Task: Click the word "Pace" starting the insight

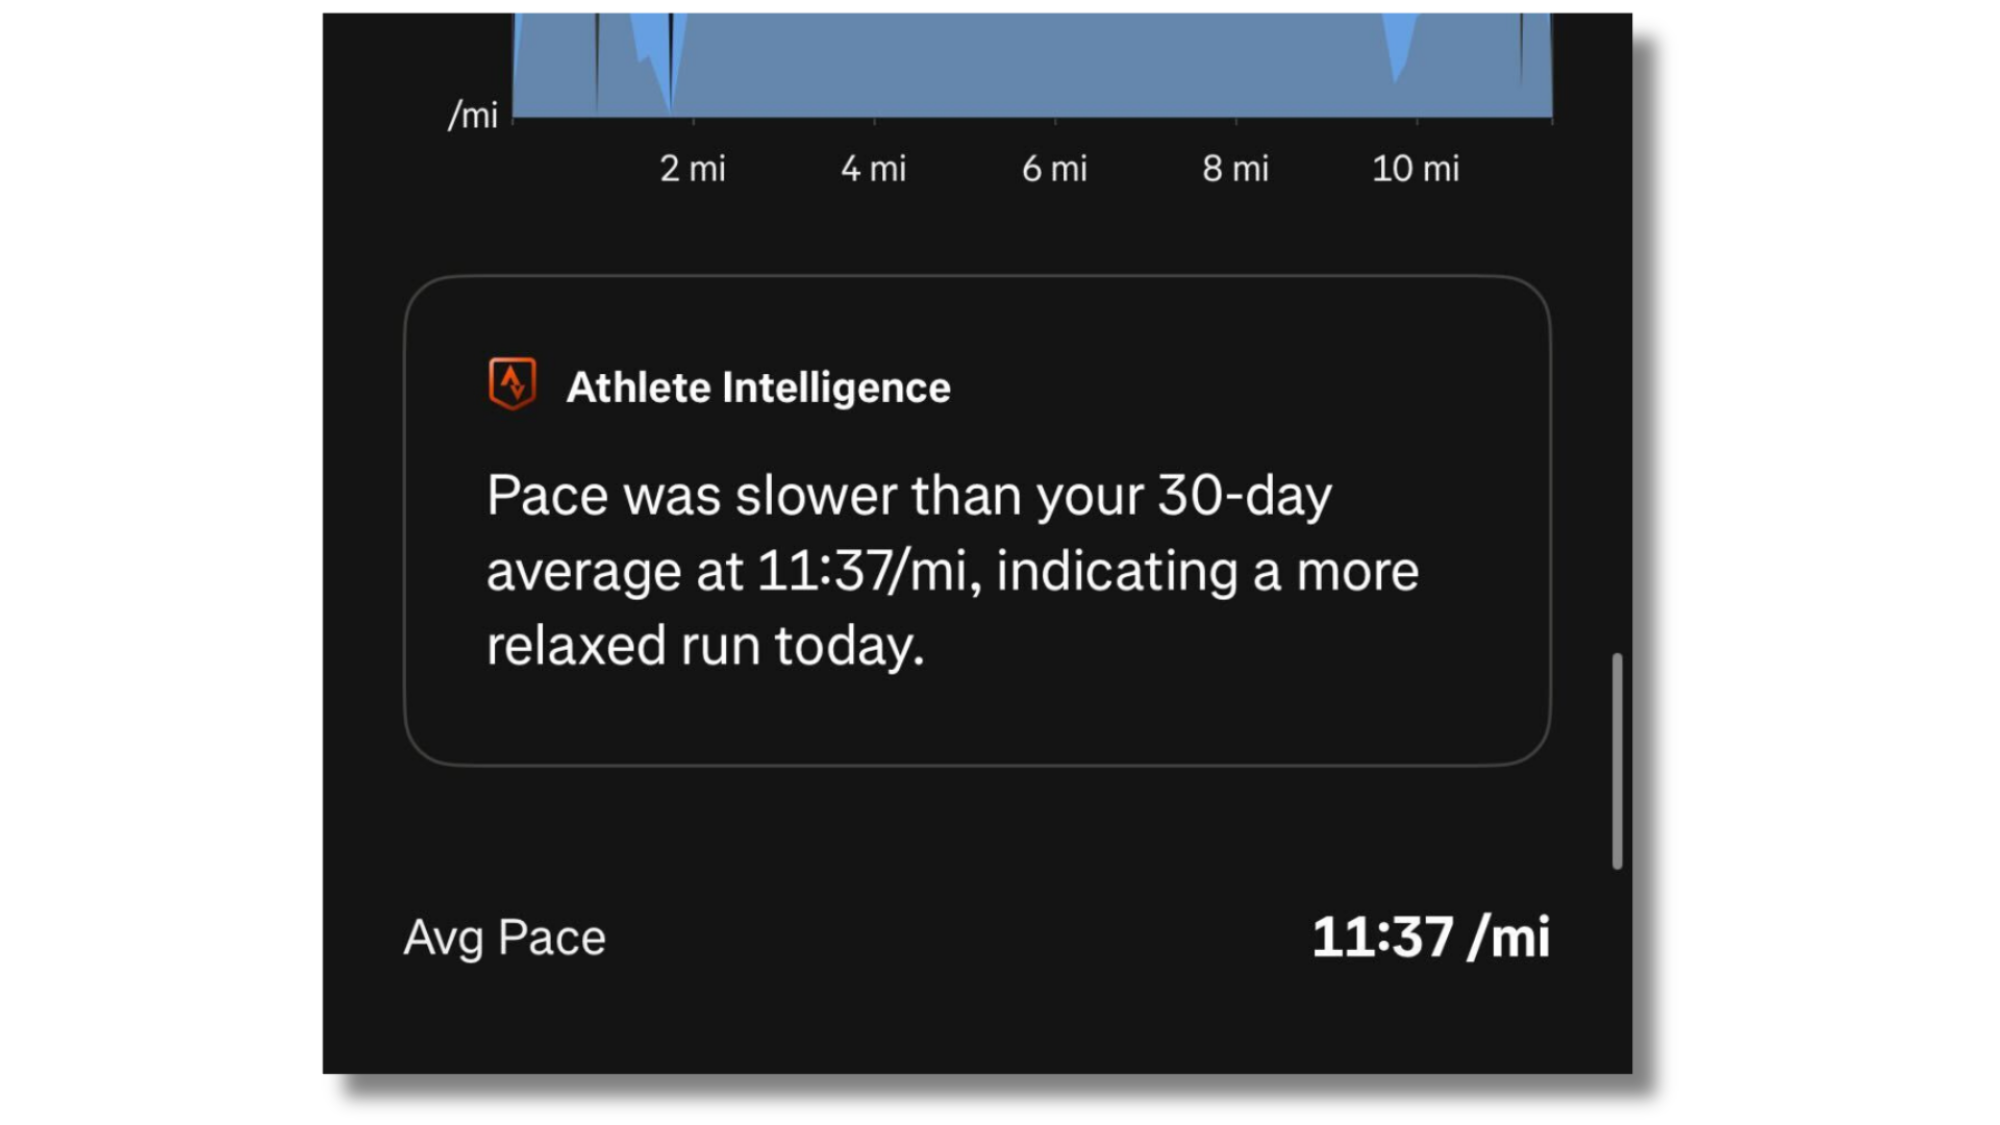Action: (x=547, y=496)
